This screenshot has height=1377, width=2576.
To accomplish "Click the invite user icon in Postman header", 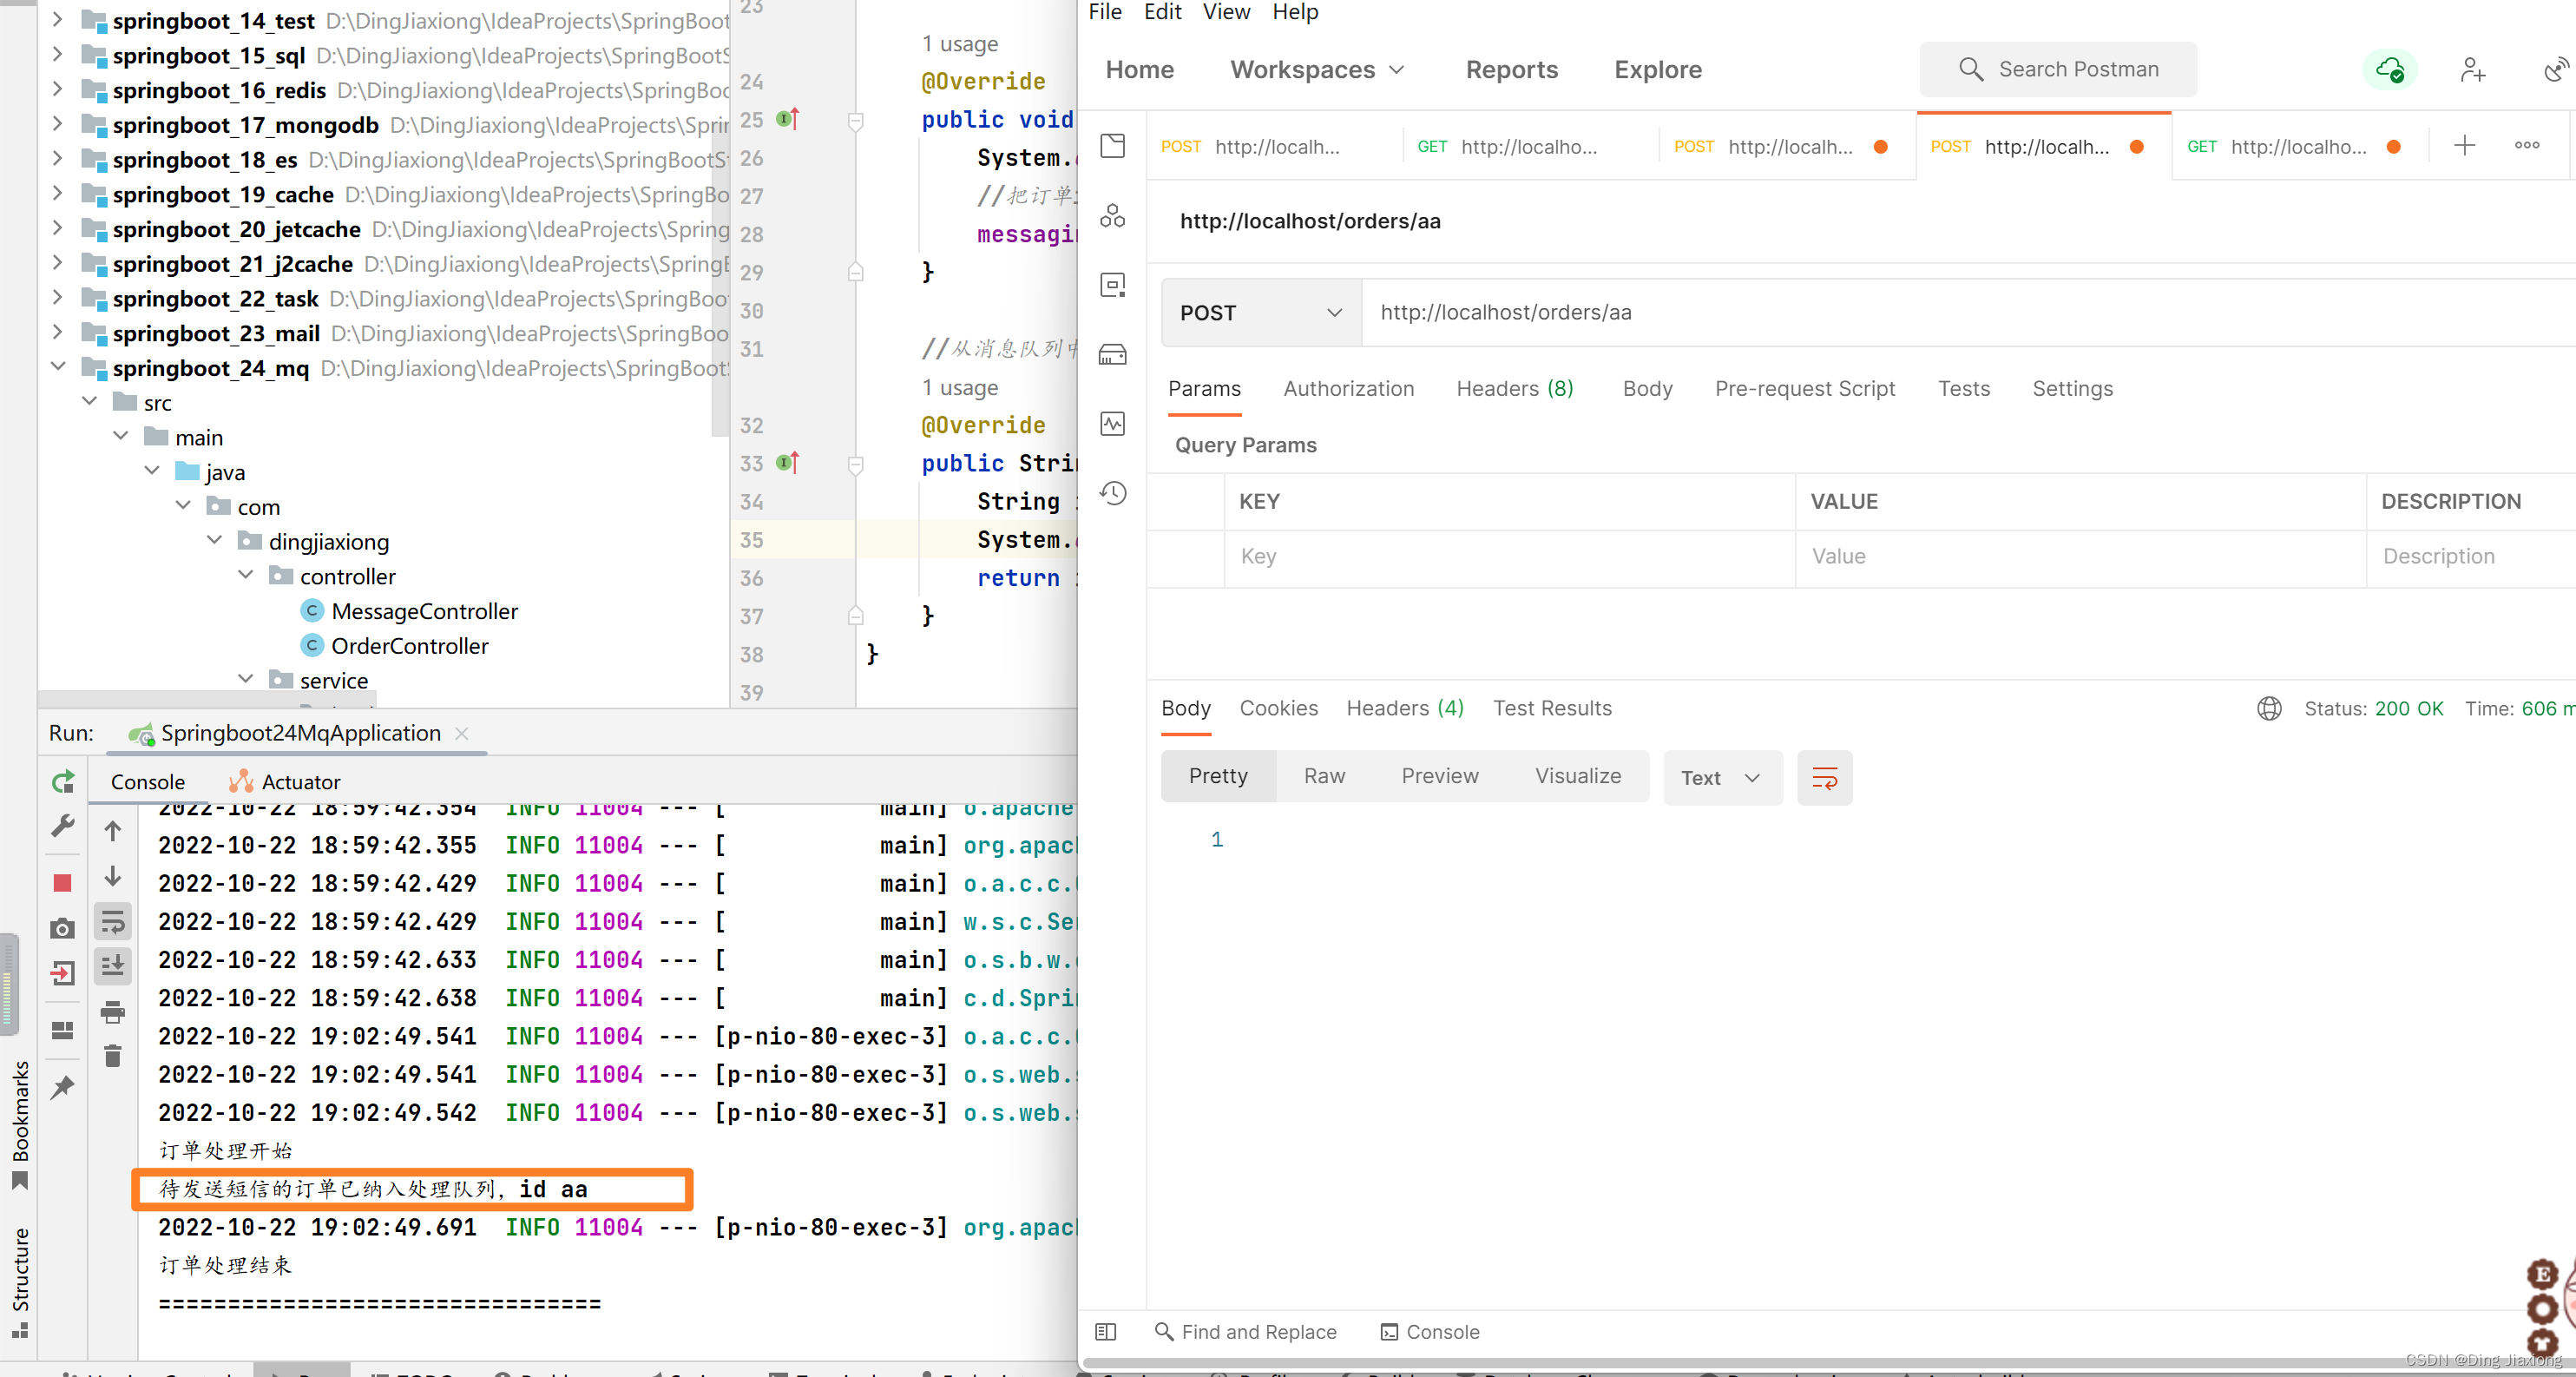I will pos(2472,69).
